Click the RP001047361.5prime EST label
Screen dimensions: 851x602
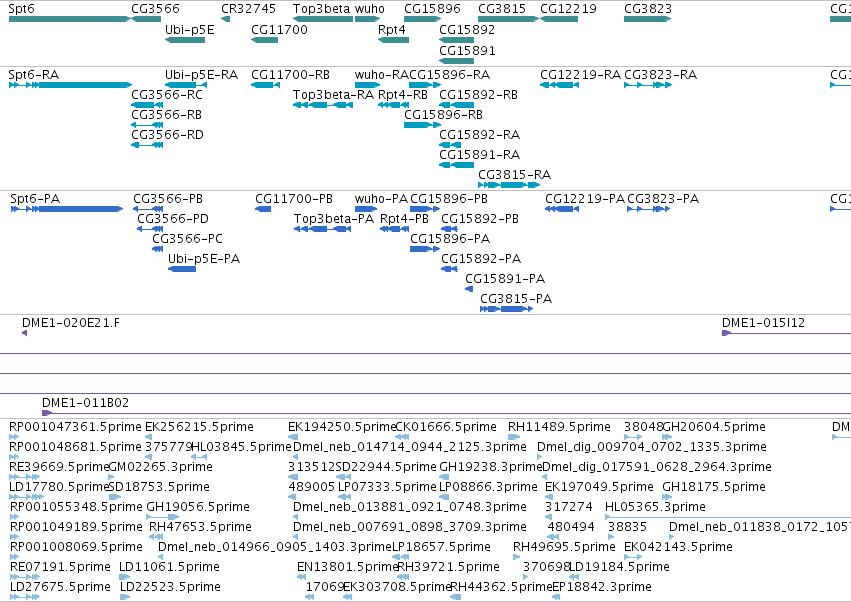(x=75, y=427)
